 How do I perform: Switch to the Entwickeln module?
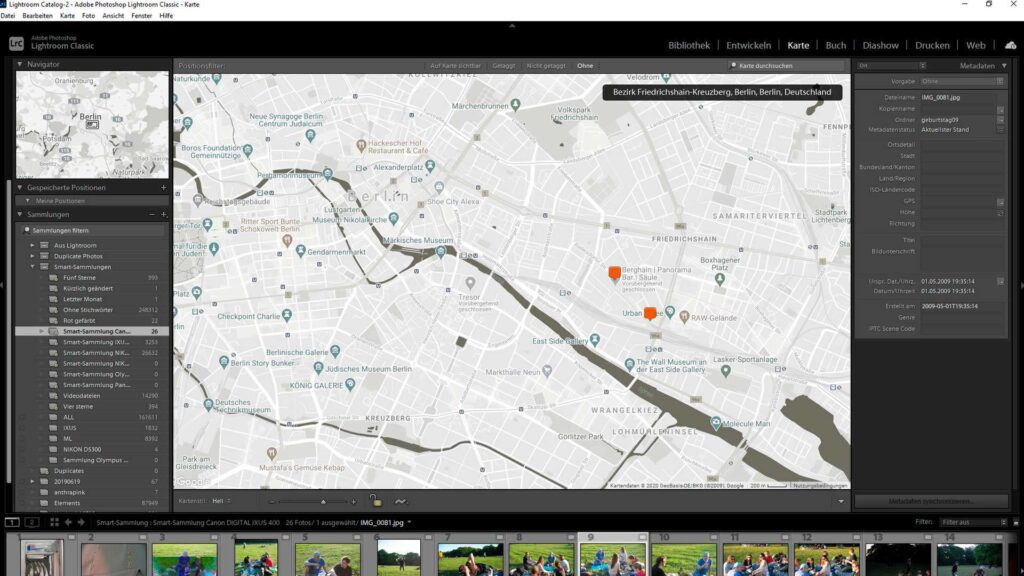pyautogui.click(x=748, y=45)
